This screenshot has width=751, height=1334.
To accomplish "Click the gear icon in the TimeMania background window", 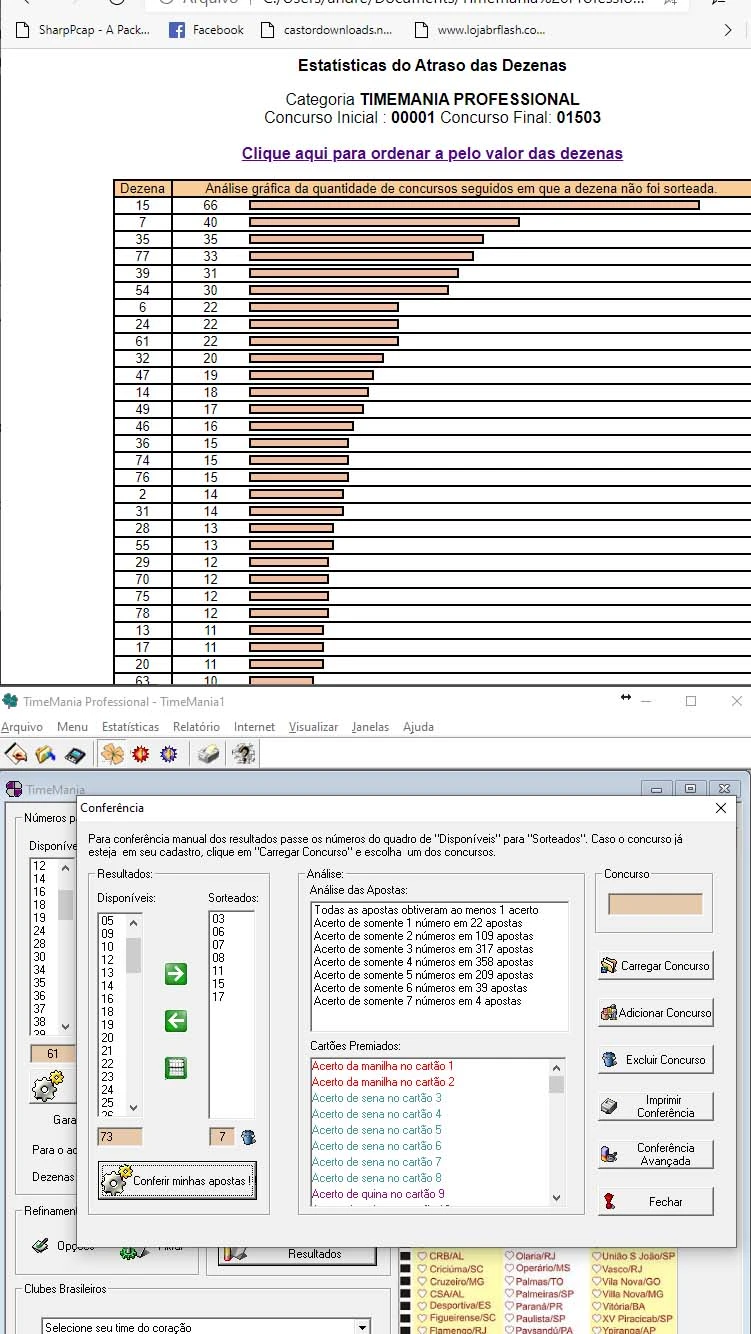I will point(47,1087).
